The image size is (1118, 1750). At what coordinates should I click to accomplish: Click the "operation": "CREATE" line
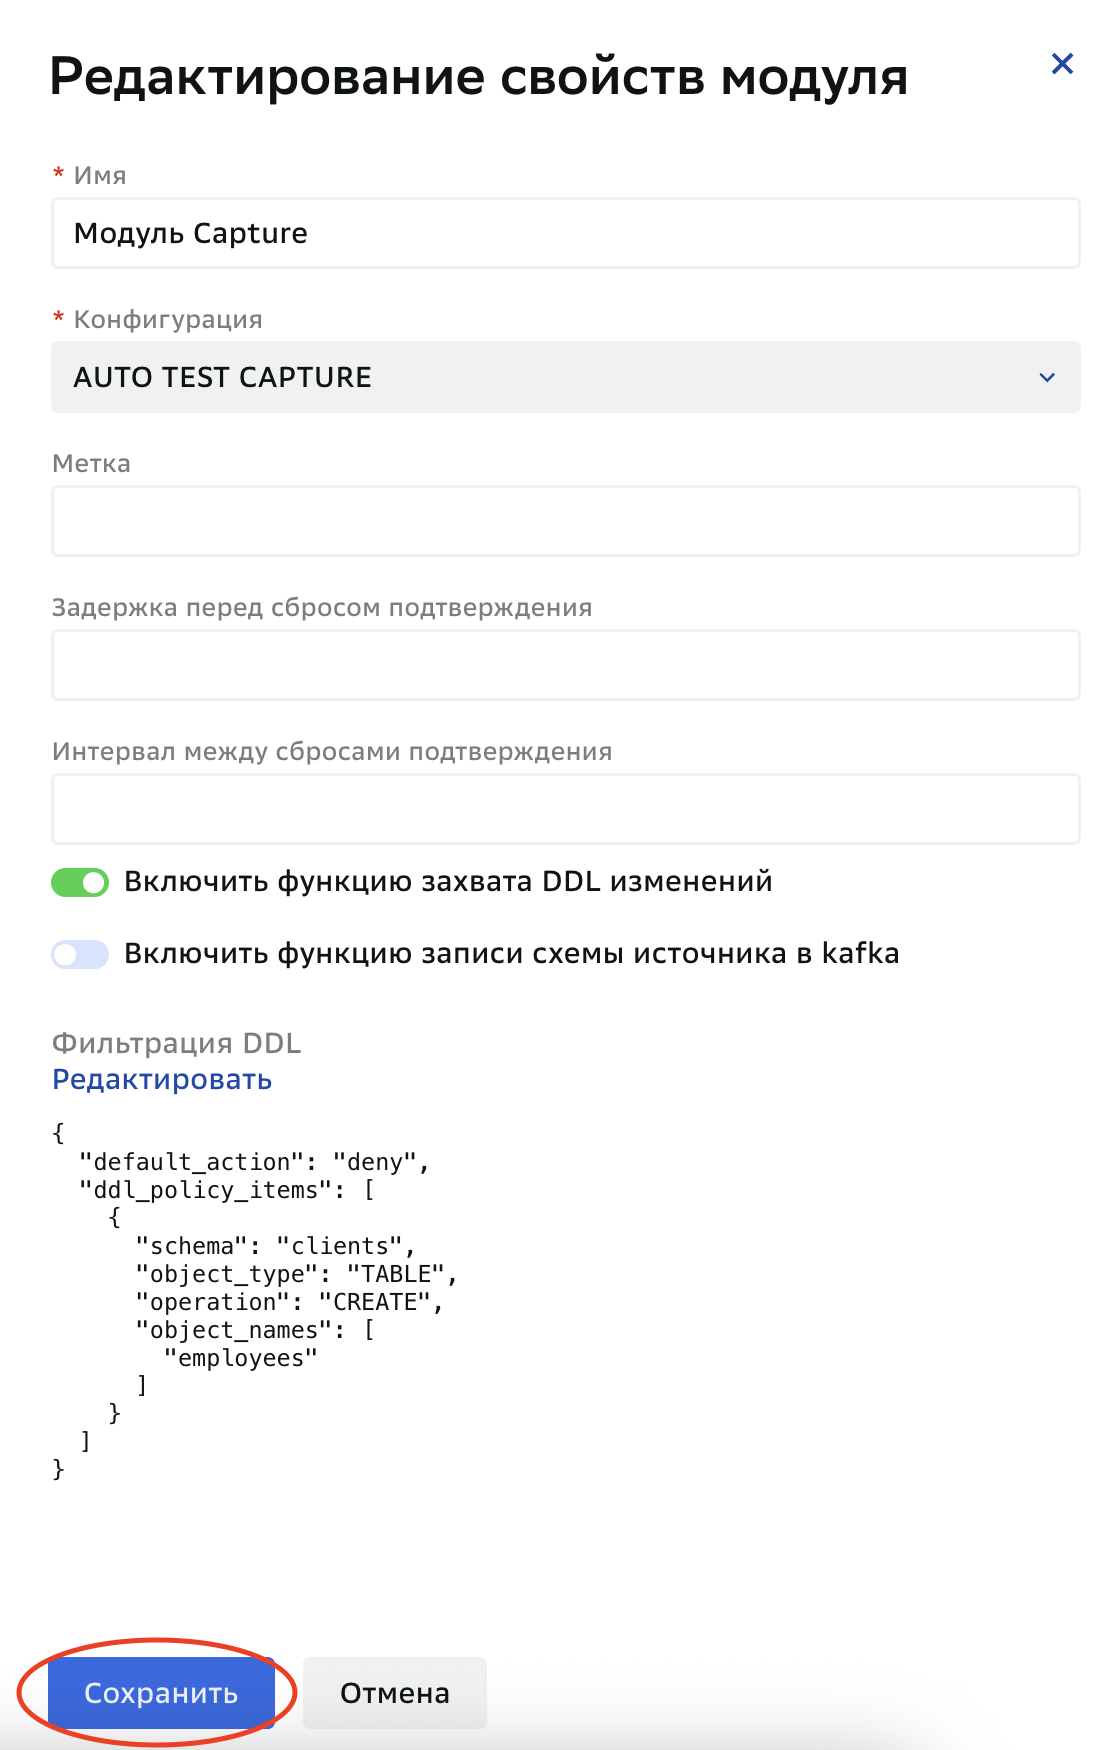289,1302
